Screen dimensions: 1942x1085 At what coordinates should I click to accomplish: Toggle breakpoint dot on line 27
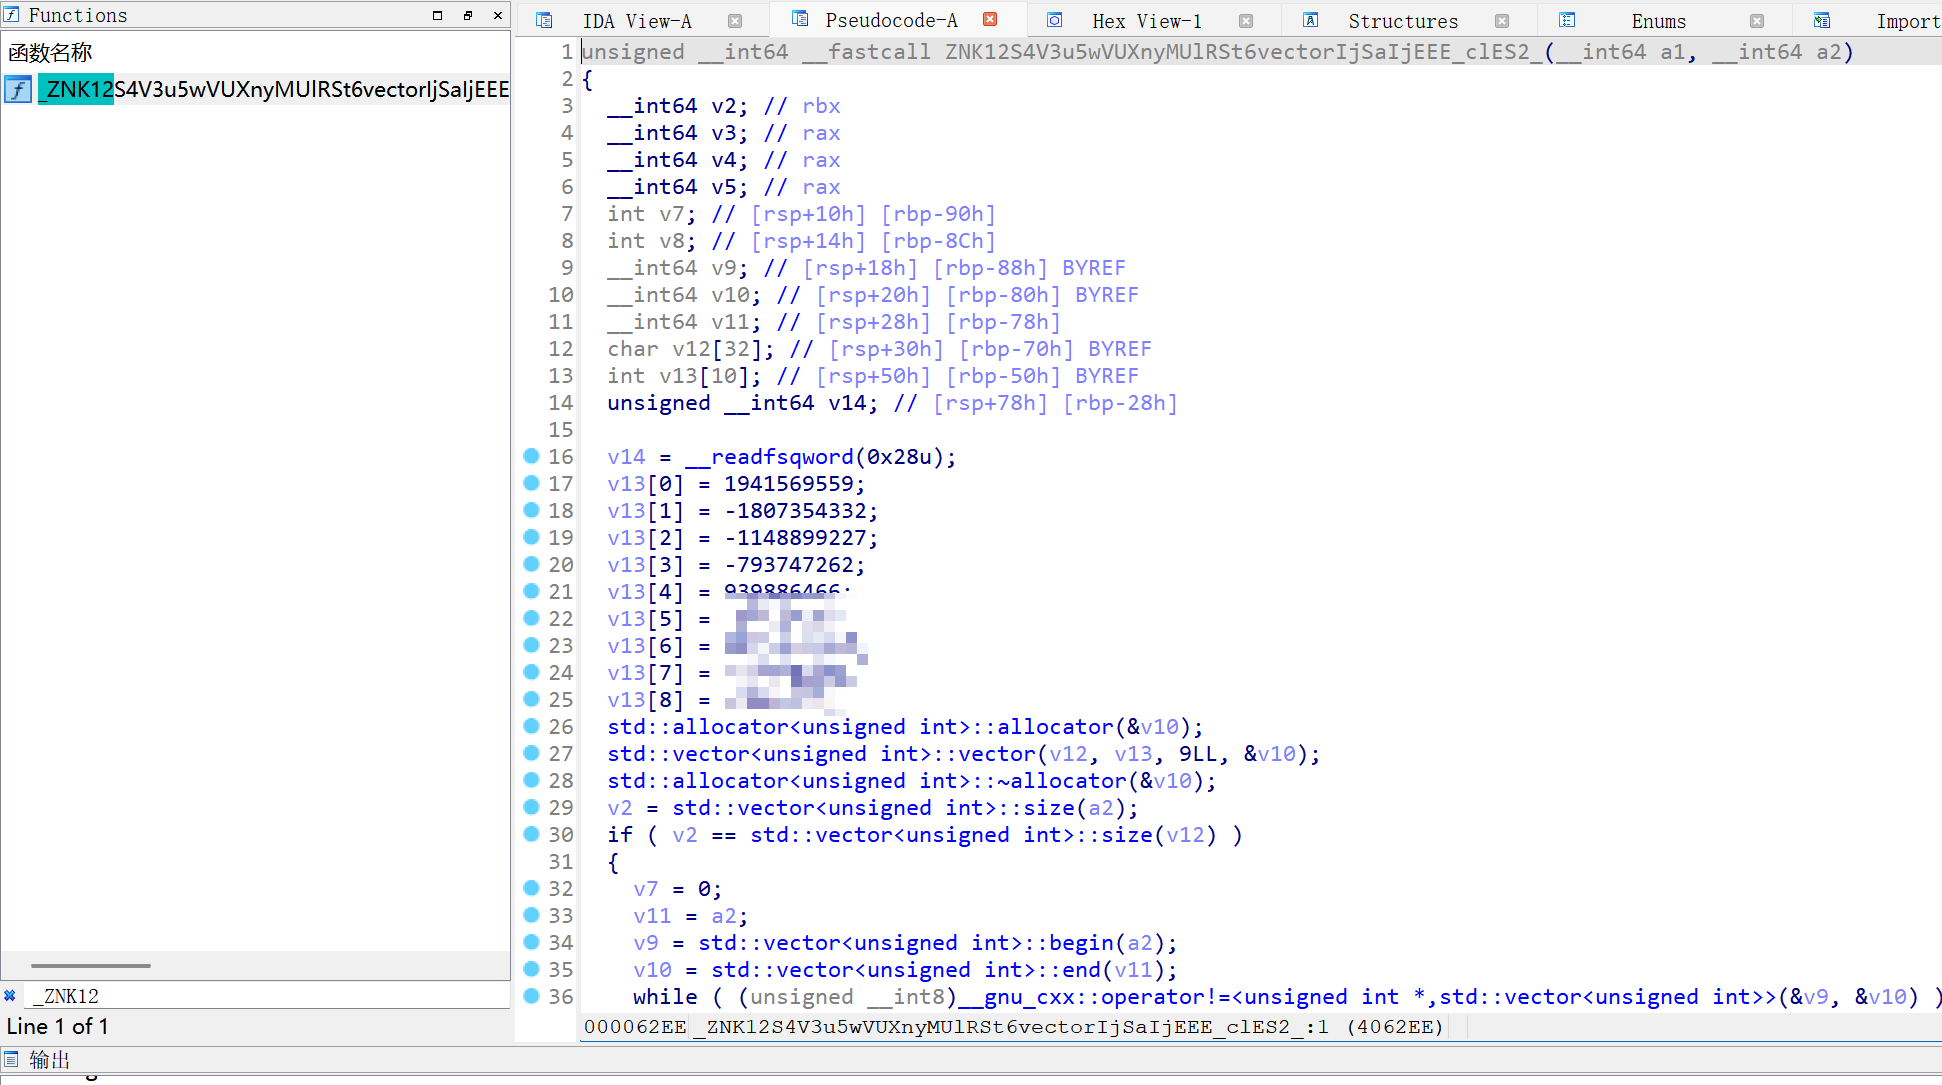click(x=531, y=753)
